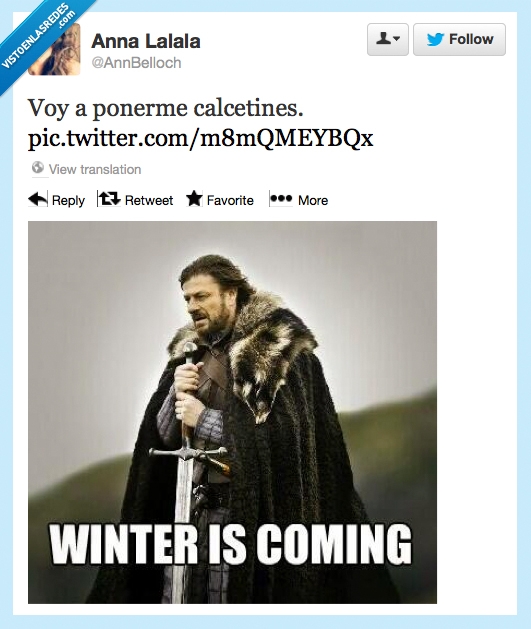Expand the More options menu
The height and width of the screenshot is (629, 531).
(298, 199)
